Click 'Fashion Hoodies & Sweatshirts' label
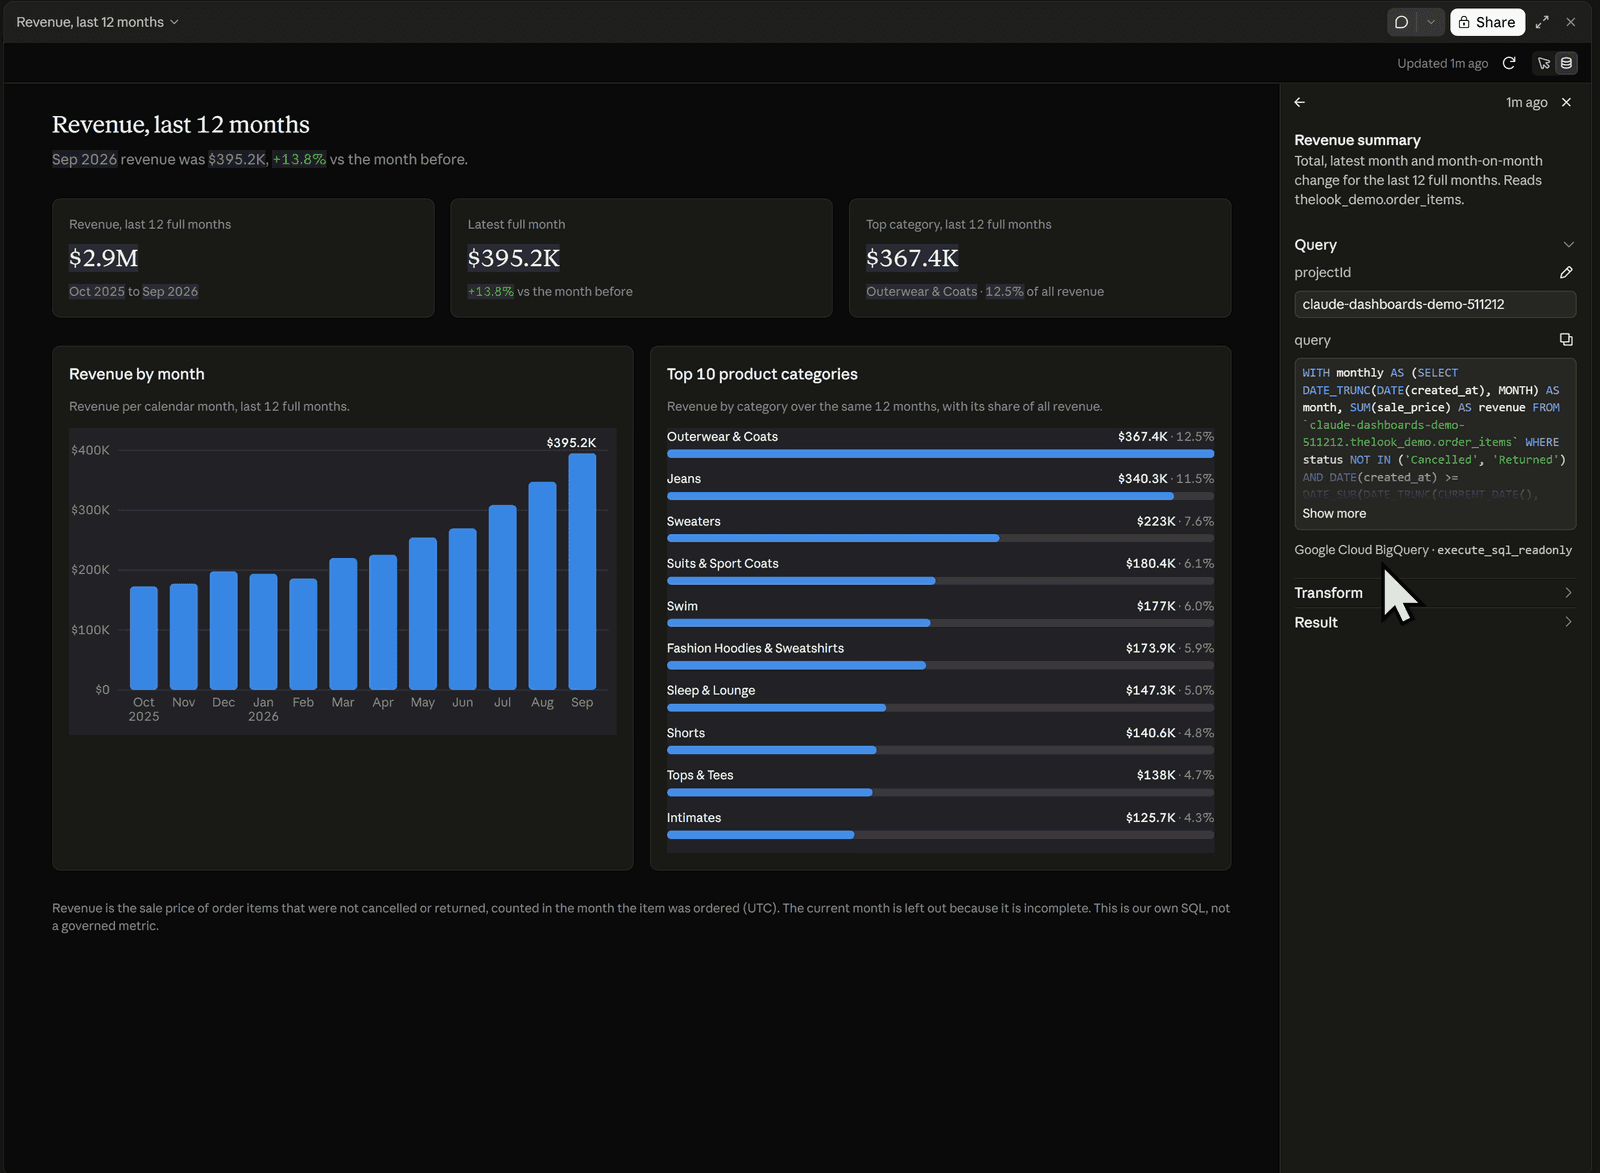Screen dimensions: 1600x1173 [755, 648]
